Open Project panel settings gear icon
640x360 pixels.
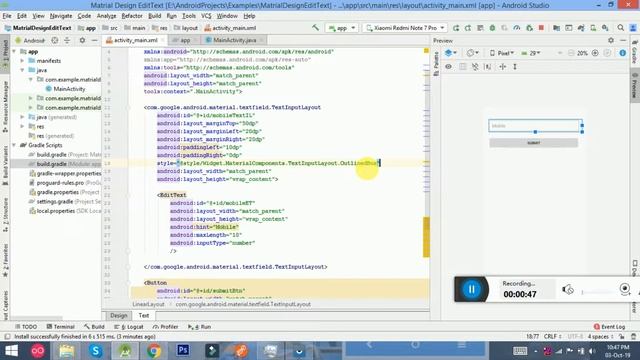tap(82, 40)
